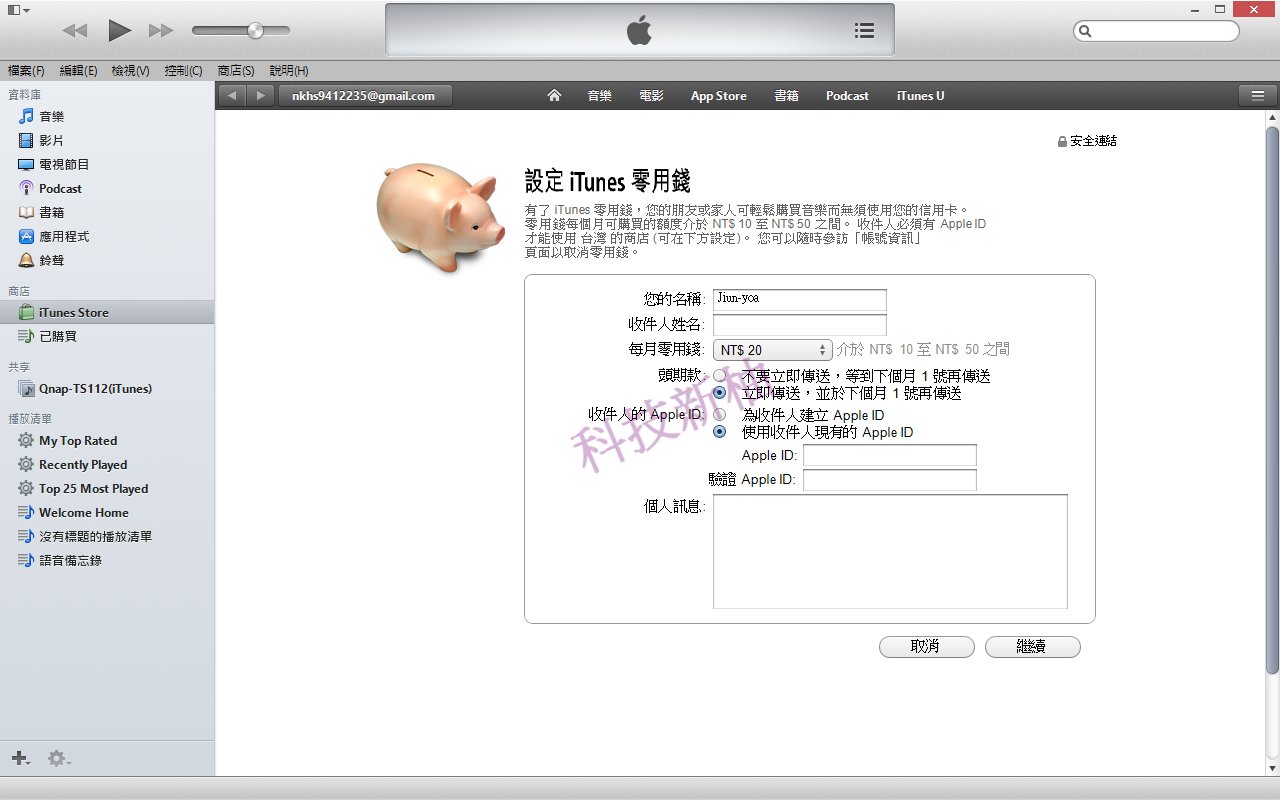Click the Play button
The height and width of the screenshot is (800, 1280).
pyautogui.click(x=120, y=30)
